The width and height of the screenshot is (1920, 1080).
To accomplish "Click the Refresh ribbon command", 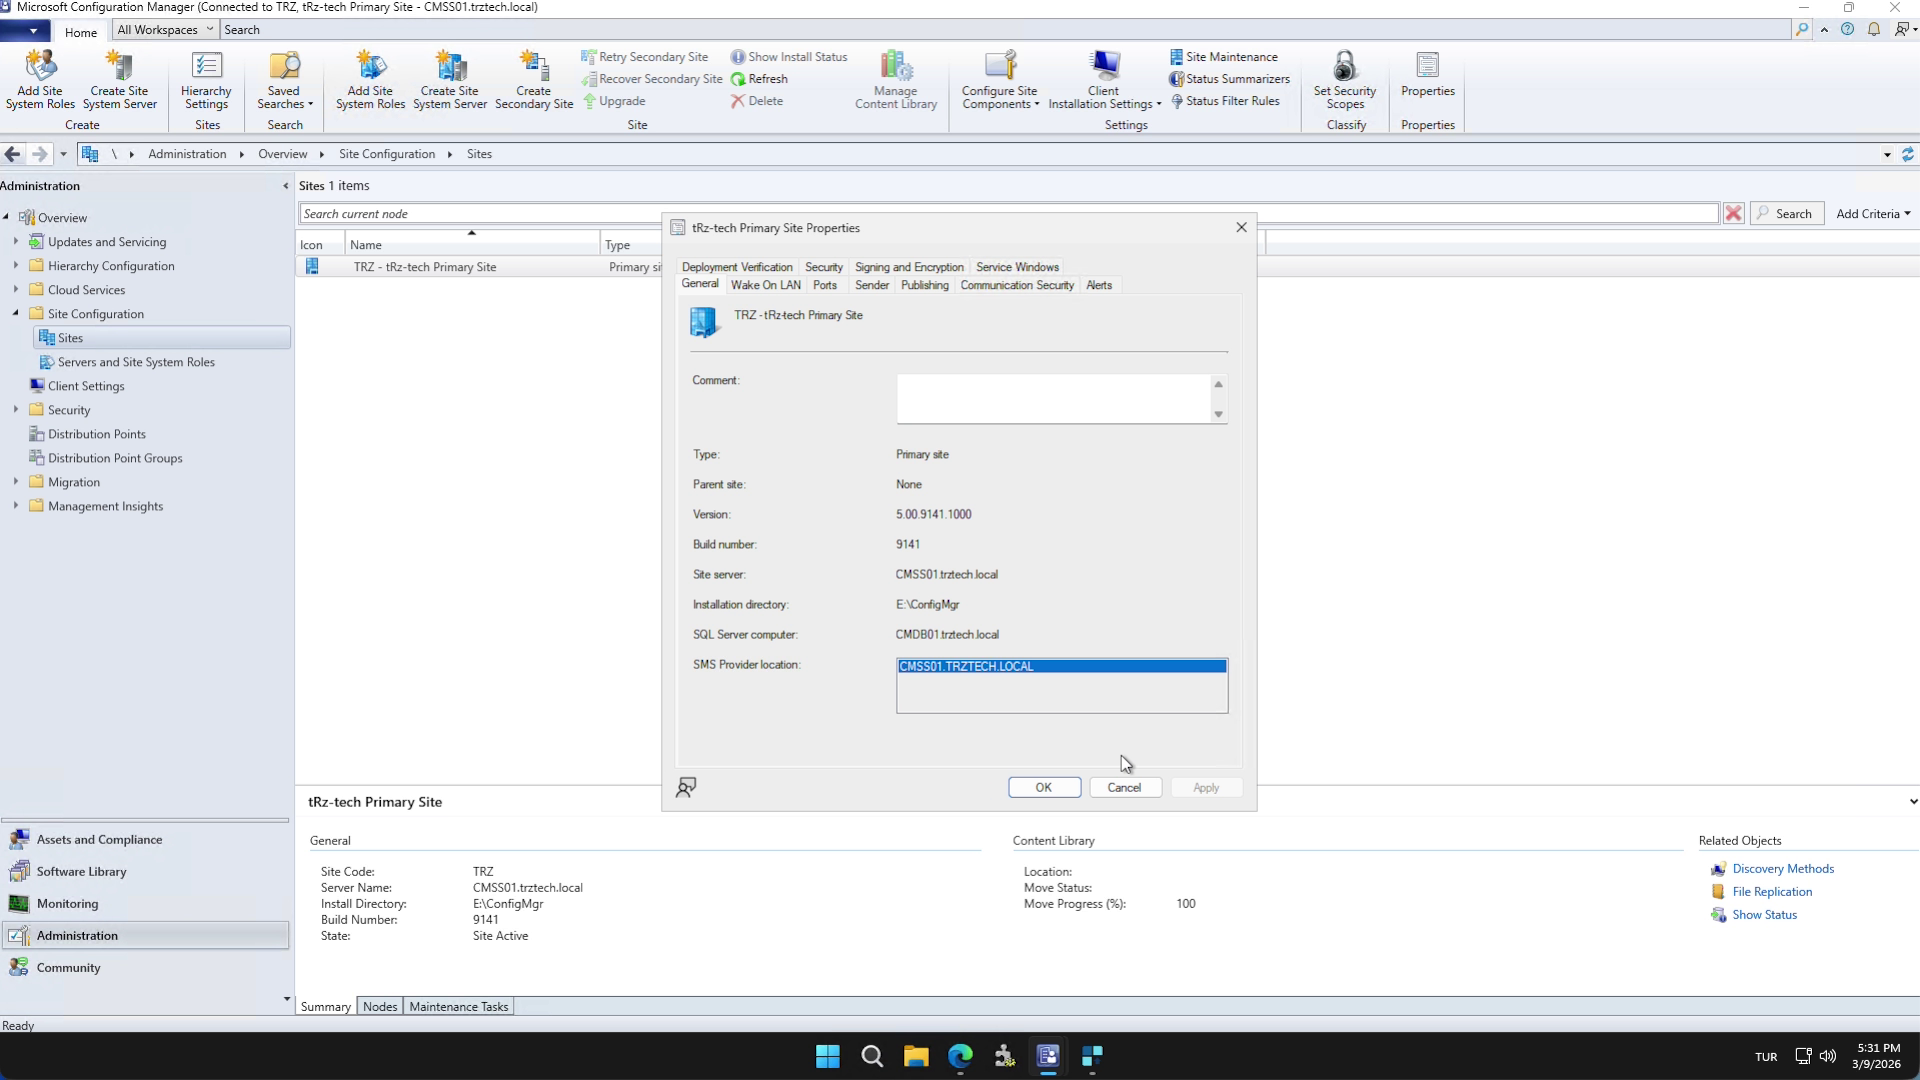I will click(759, 79).
